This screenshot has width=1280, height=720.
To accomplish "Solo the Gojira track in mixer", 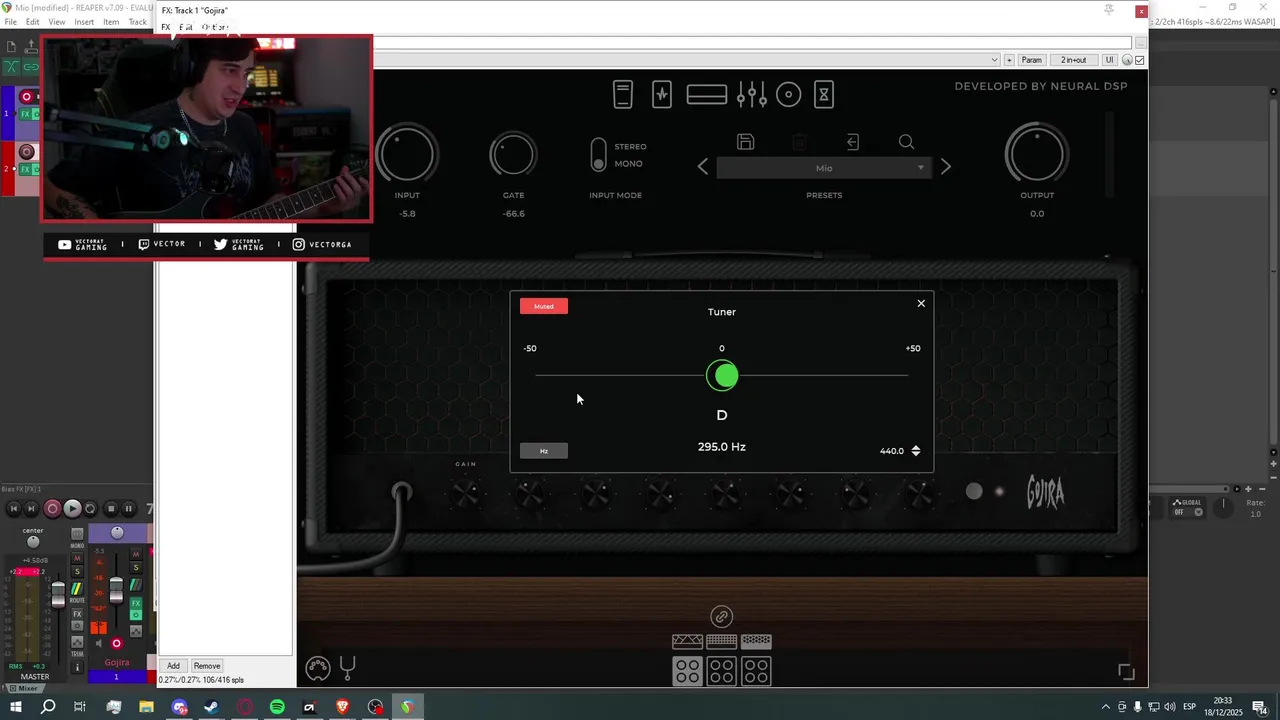I will click(x=136, y=568).
